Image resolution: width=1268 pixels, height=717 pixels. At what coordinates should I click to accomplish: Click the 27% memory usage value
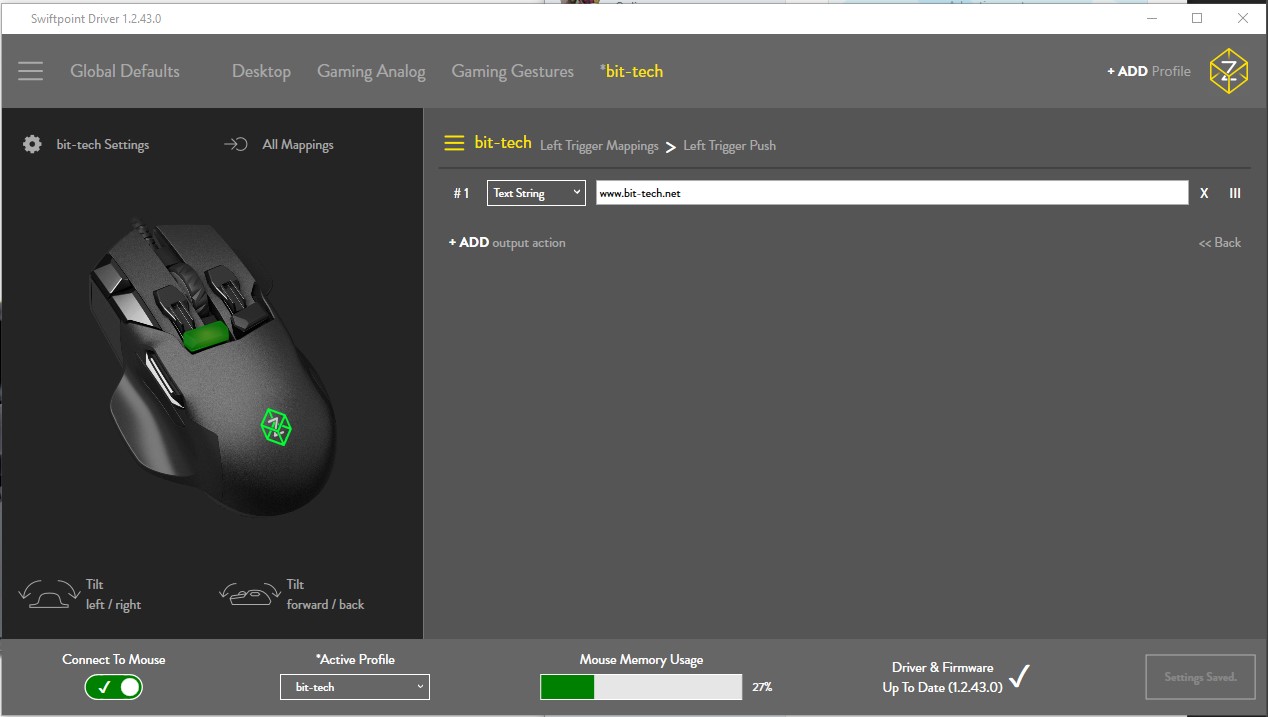(x=762, y=687)
